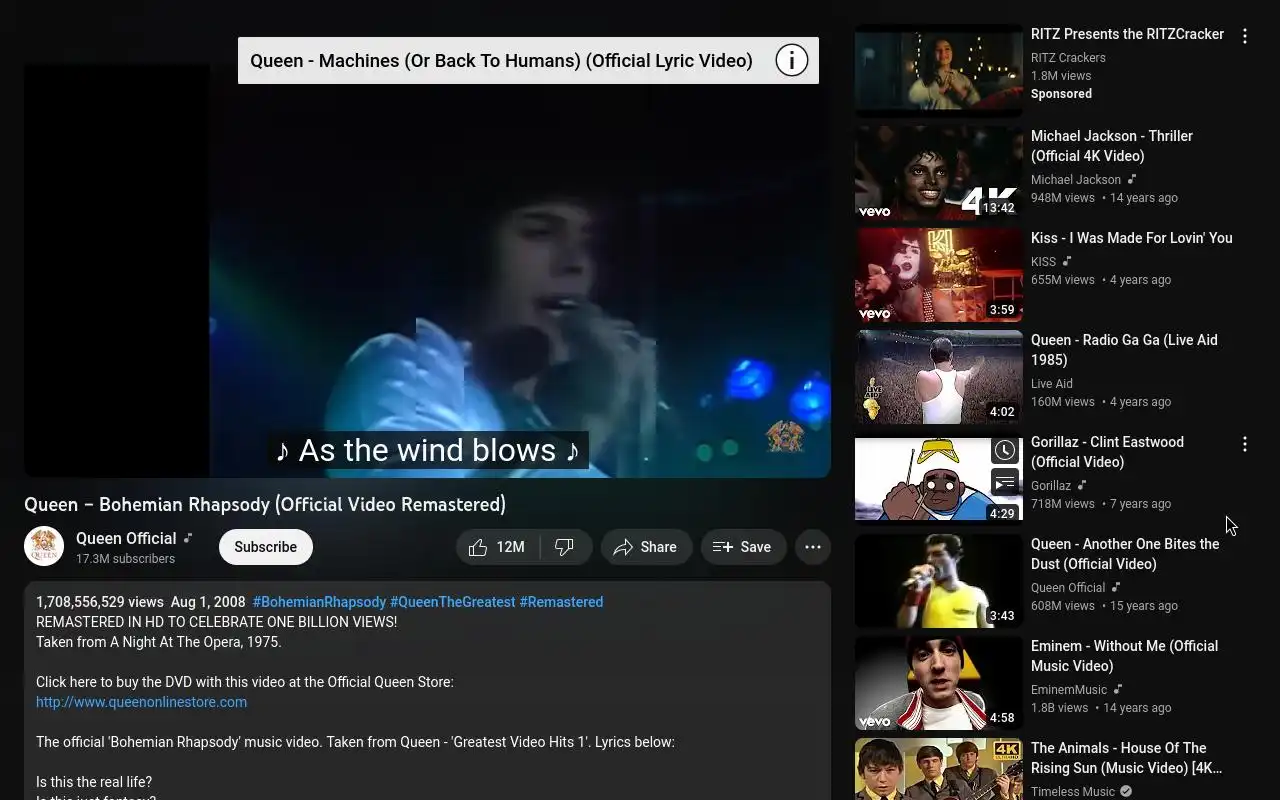Go to Timeless Music channel name
Image resolution: width=1280 pixels, height=800 pixels.
[1073, 792]
